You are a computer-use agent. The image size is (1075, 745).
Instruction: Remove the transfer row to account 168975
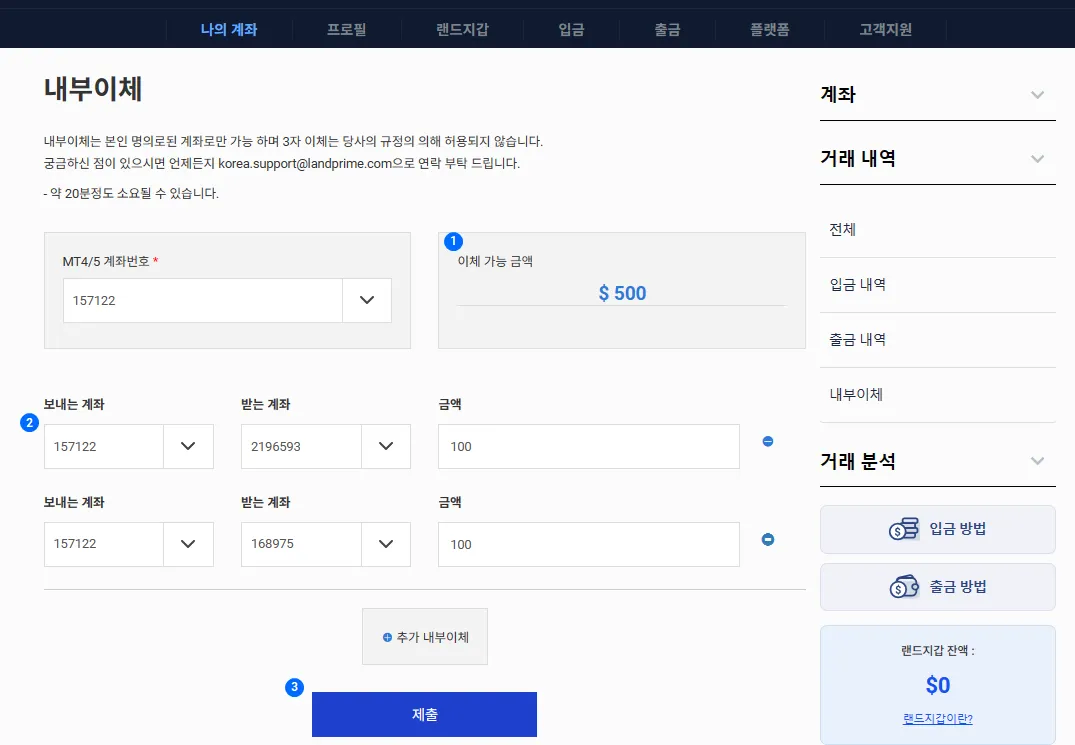(x=768, y=539)
